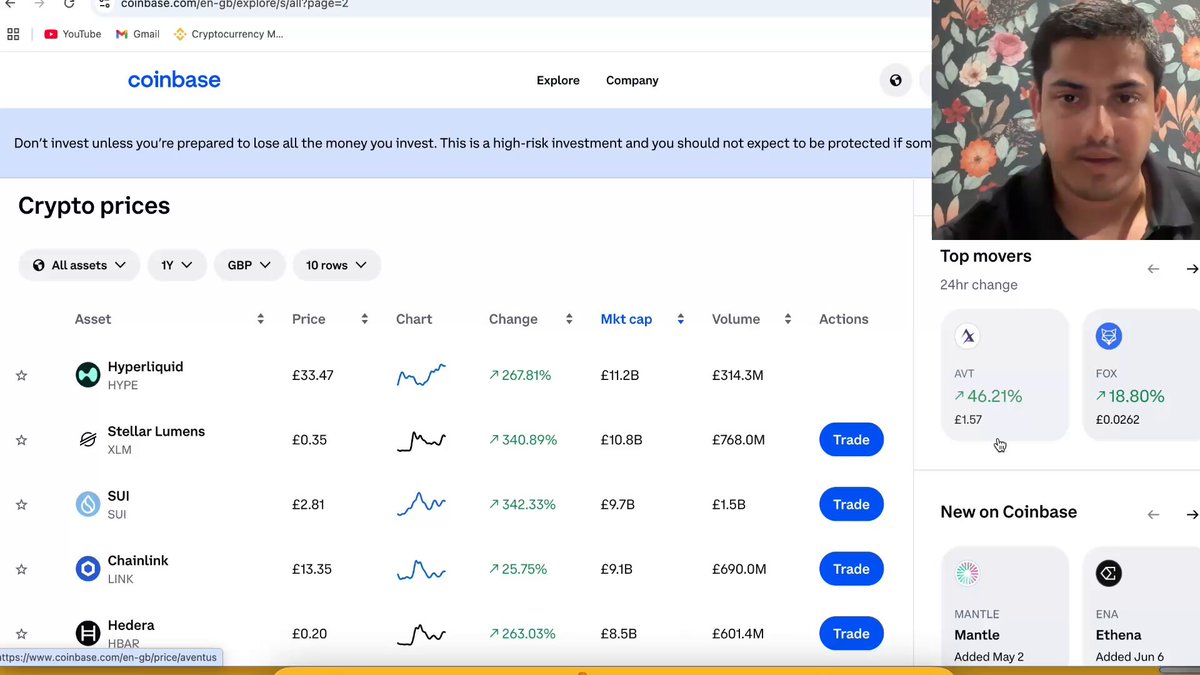Star SUI as favorite
The height and width of the screenshot is (675, 1200).
[x=21, y=504]
